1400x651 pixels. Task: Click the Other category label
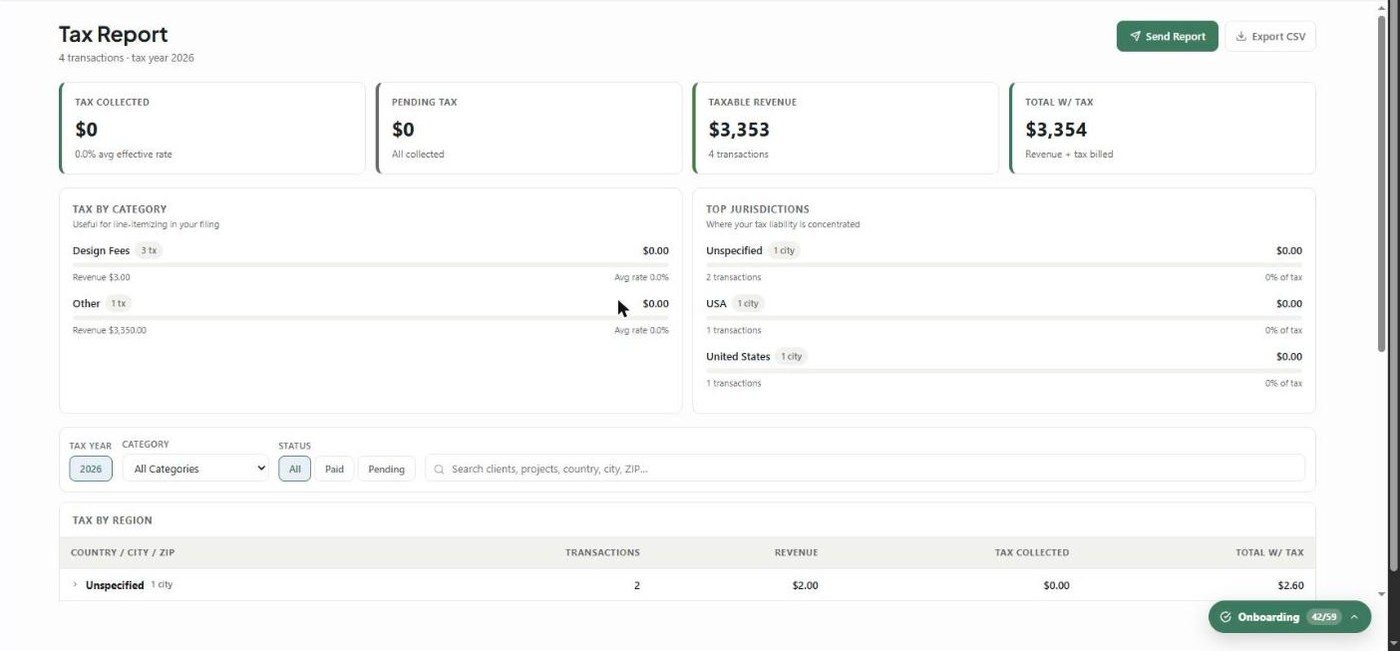pyautogui.click(x=86, y=304)
